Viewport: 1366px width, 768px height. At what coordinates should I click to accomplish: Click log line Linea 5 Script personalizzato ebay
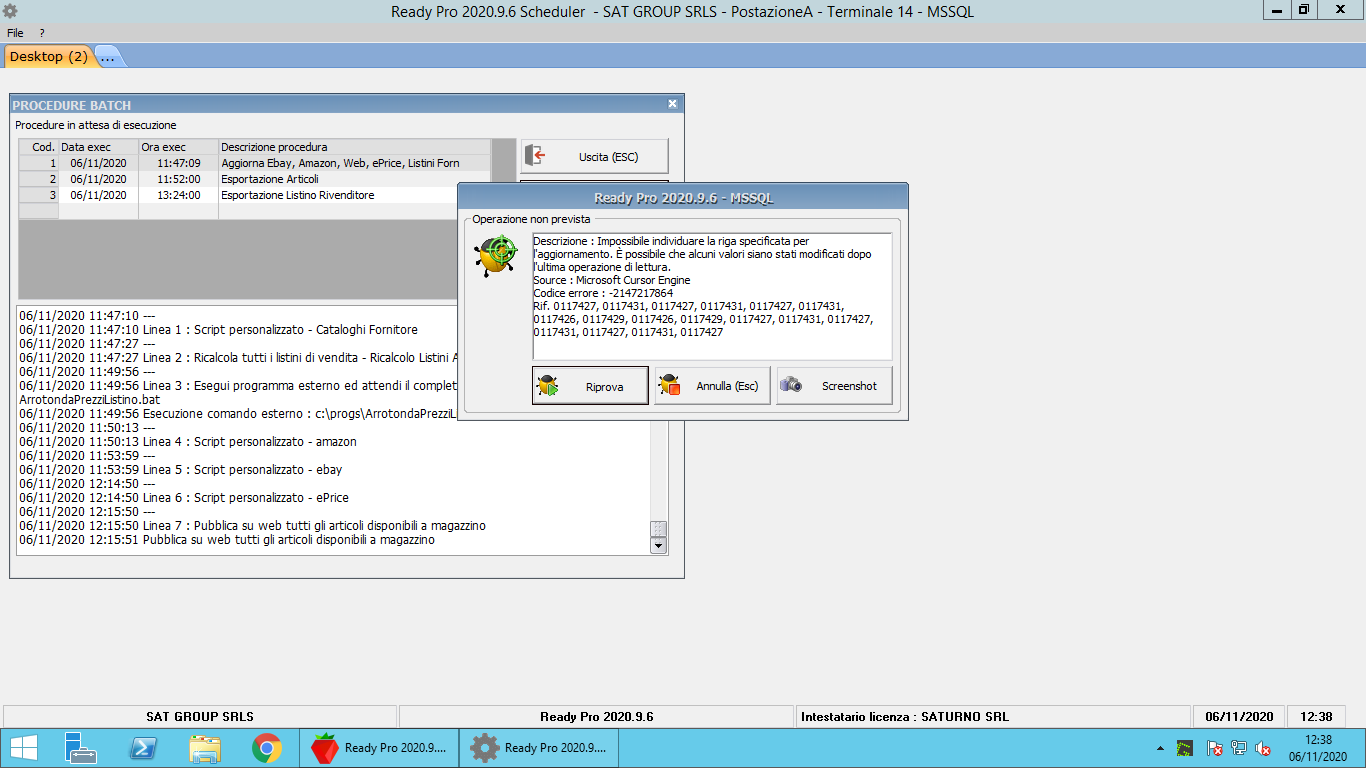tap(181, 470)
